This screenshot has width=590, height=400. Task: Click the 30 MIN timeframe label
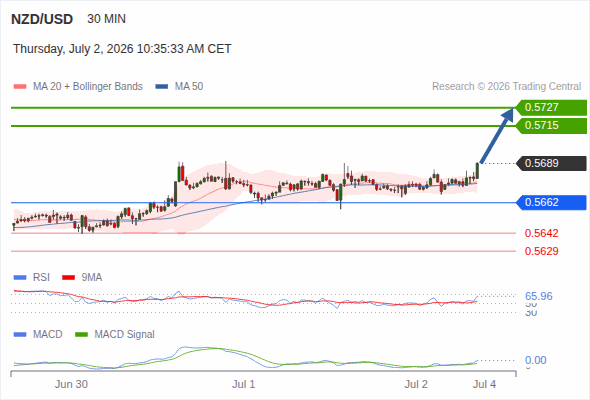[x=106, y=19]
